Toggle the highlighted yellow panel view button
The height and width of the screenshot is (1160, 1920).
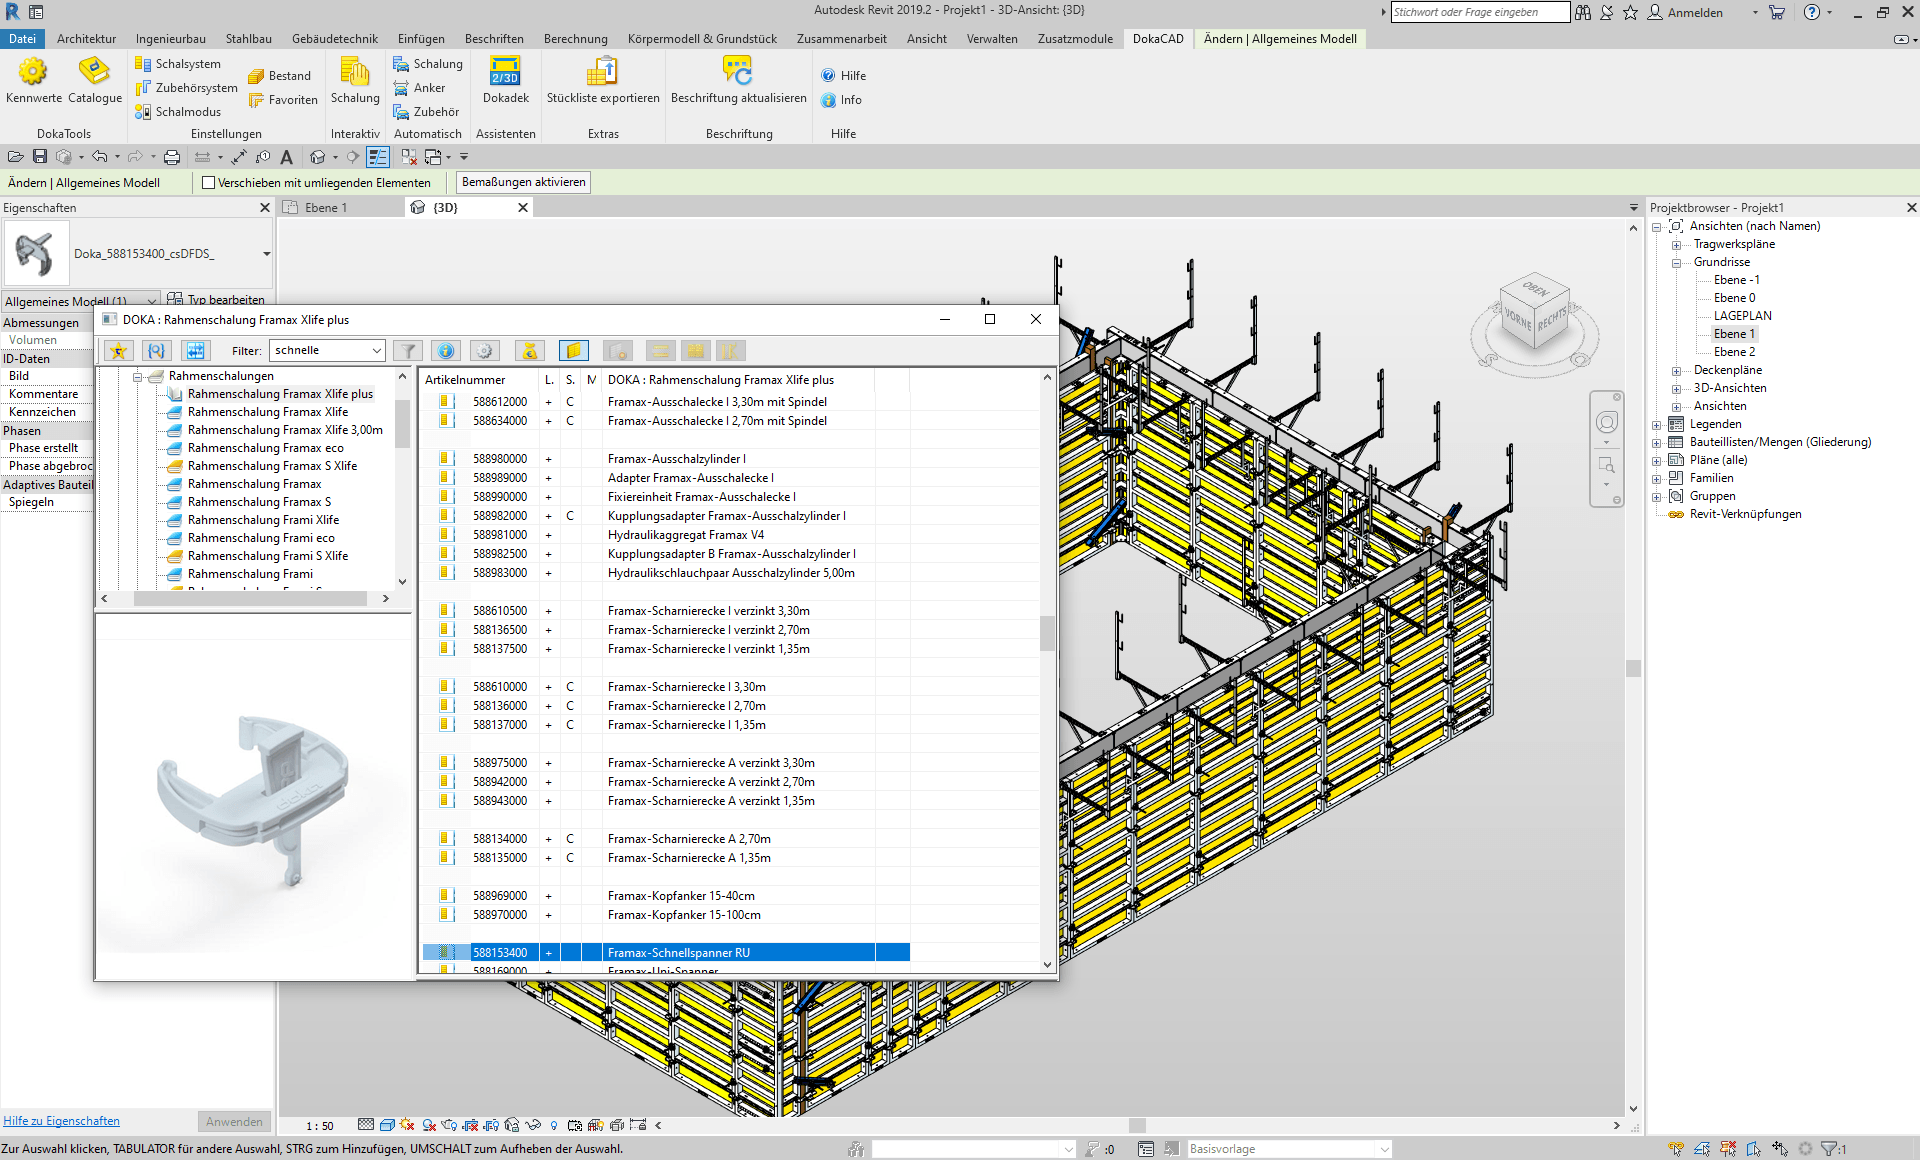tap(573, 351)
